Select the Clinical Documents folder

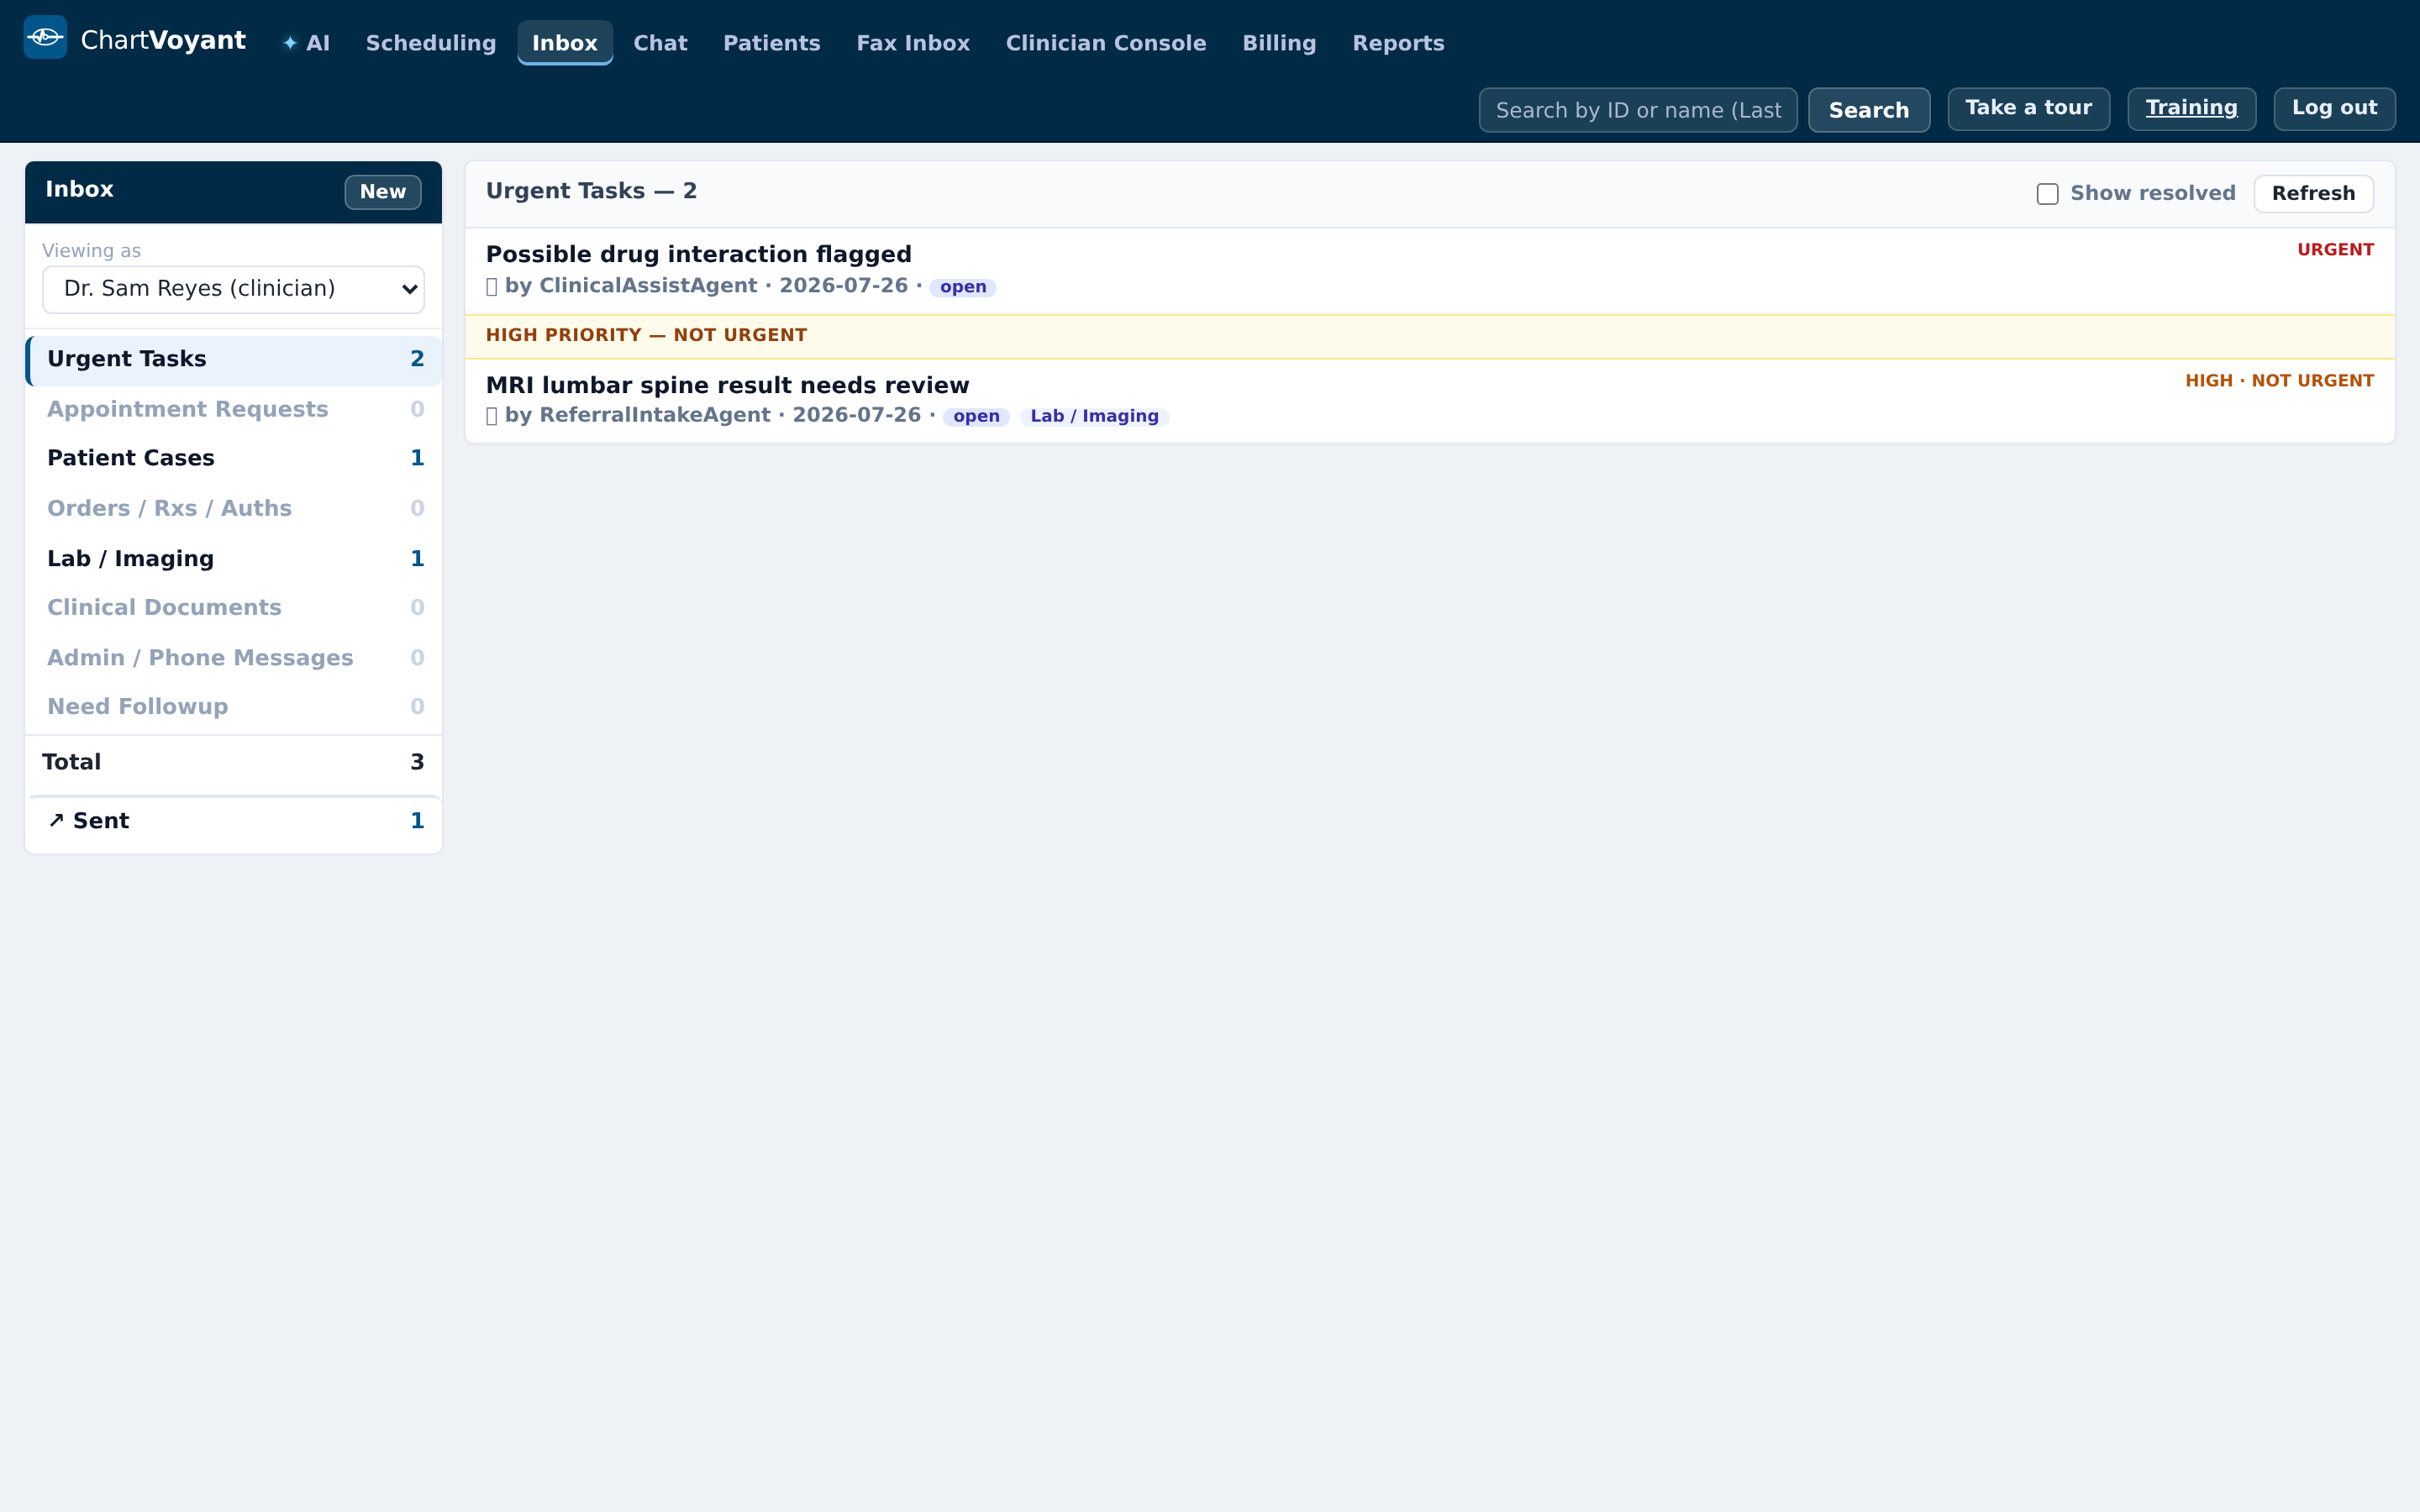233,608
